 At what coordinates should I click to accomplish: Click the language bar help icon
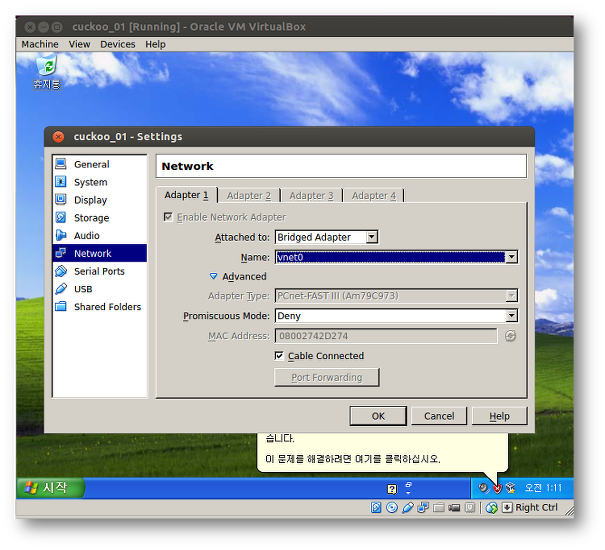click(x=392, y=489)
